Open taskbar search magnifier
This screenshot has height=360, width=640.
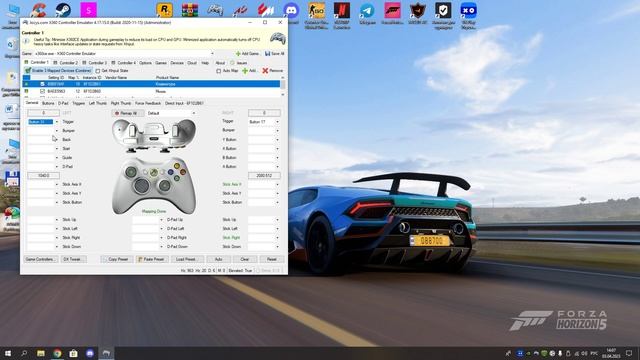point(24,353)
